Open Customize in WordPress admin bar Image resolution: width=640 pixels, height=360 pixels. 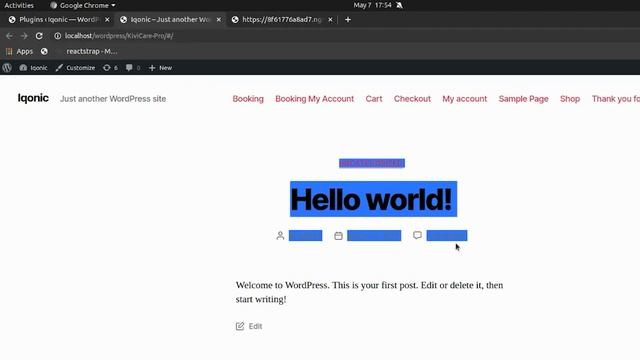click(76, 68)
